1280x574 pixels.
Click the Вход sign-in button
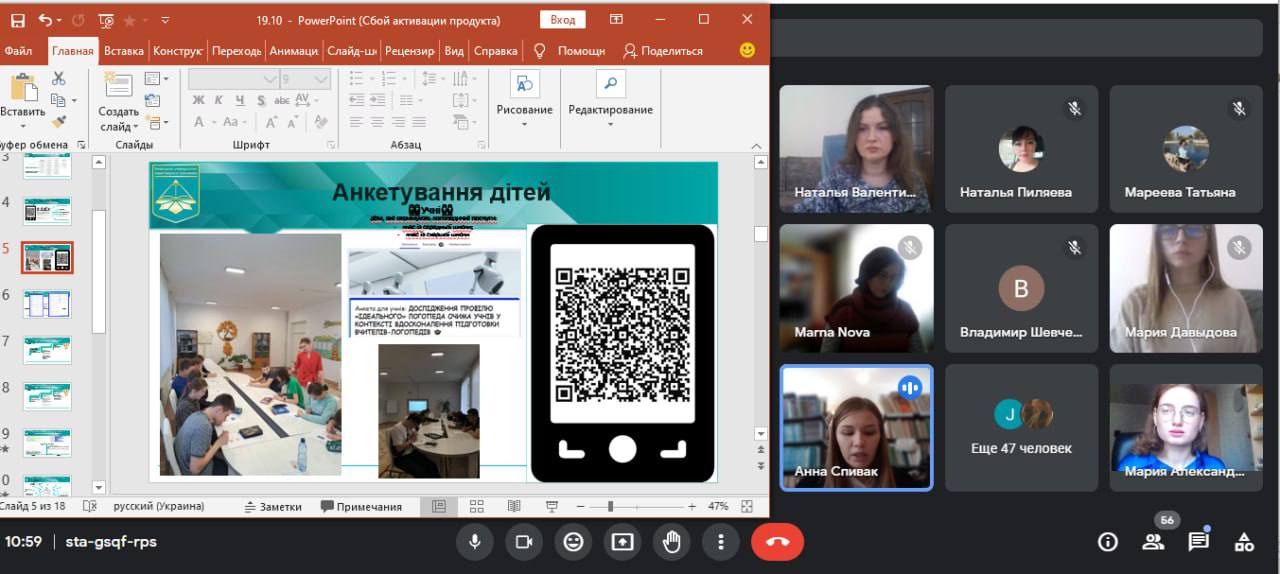point(563,20)
